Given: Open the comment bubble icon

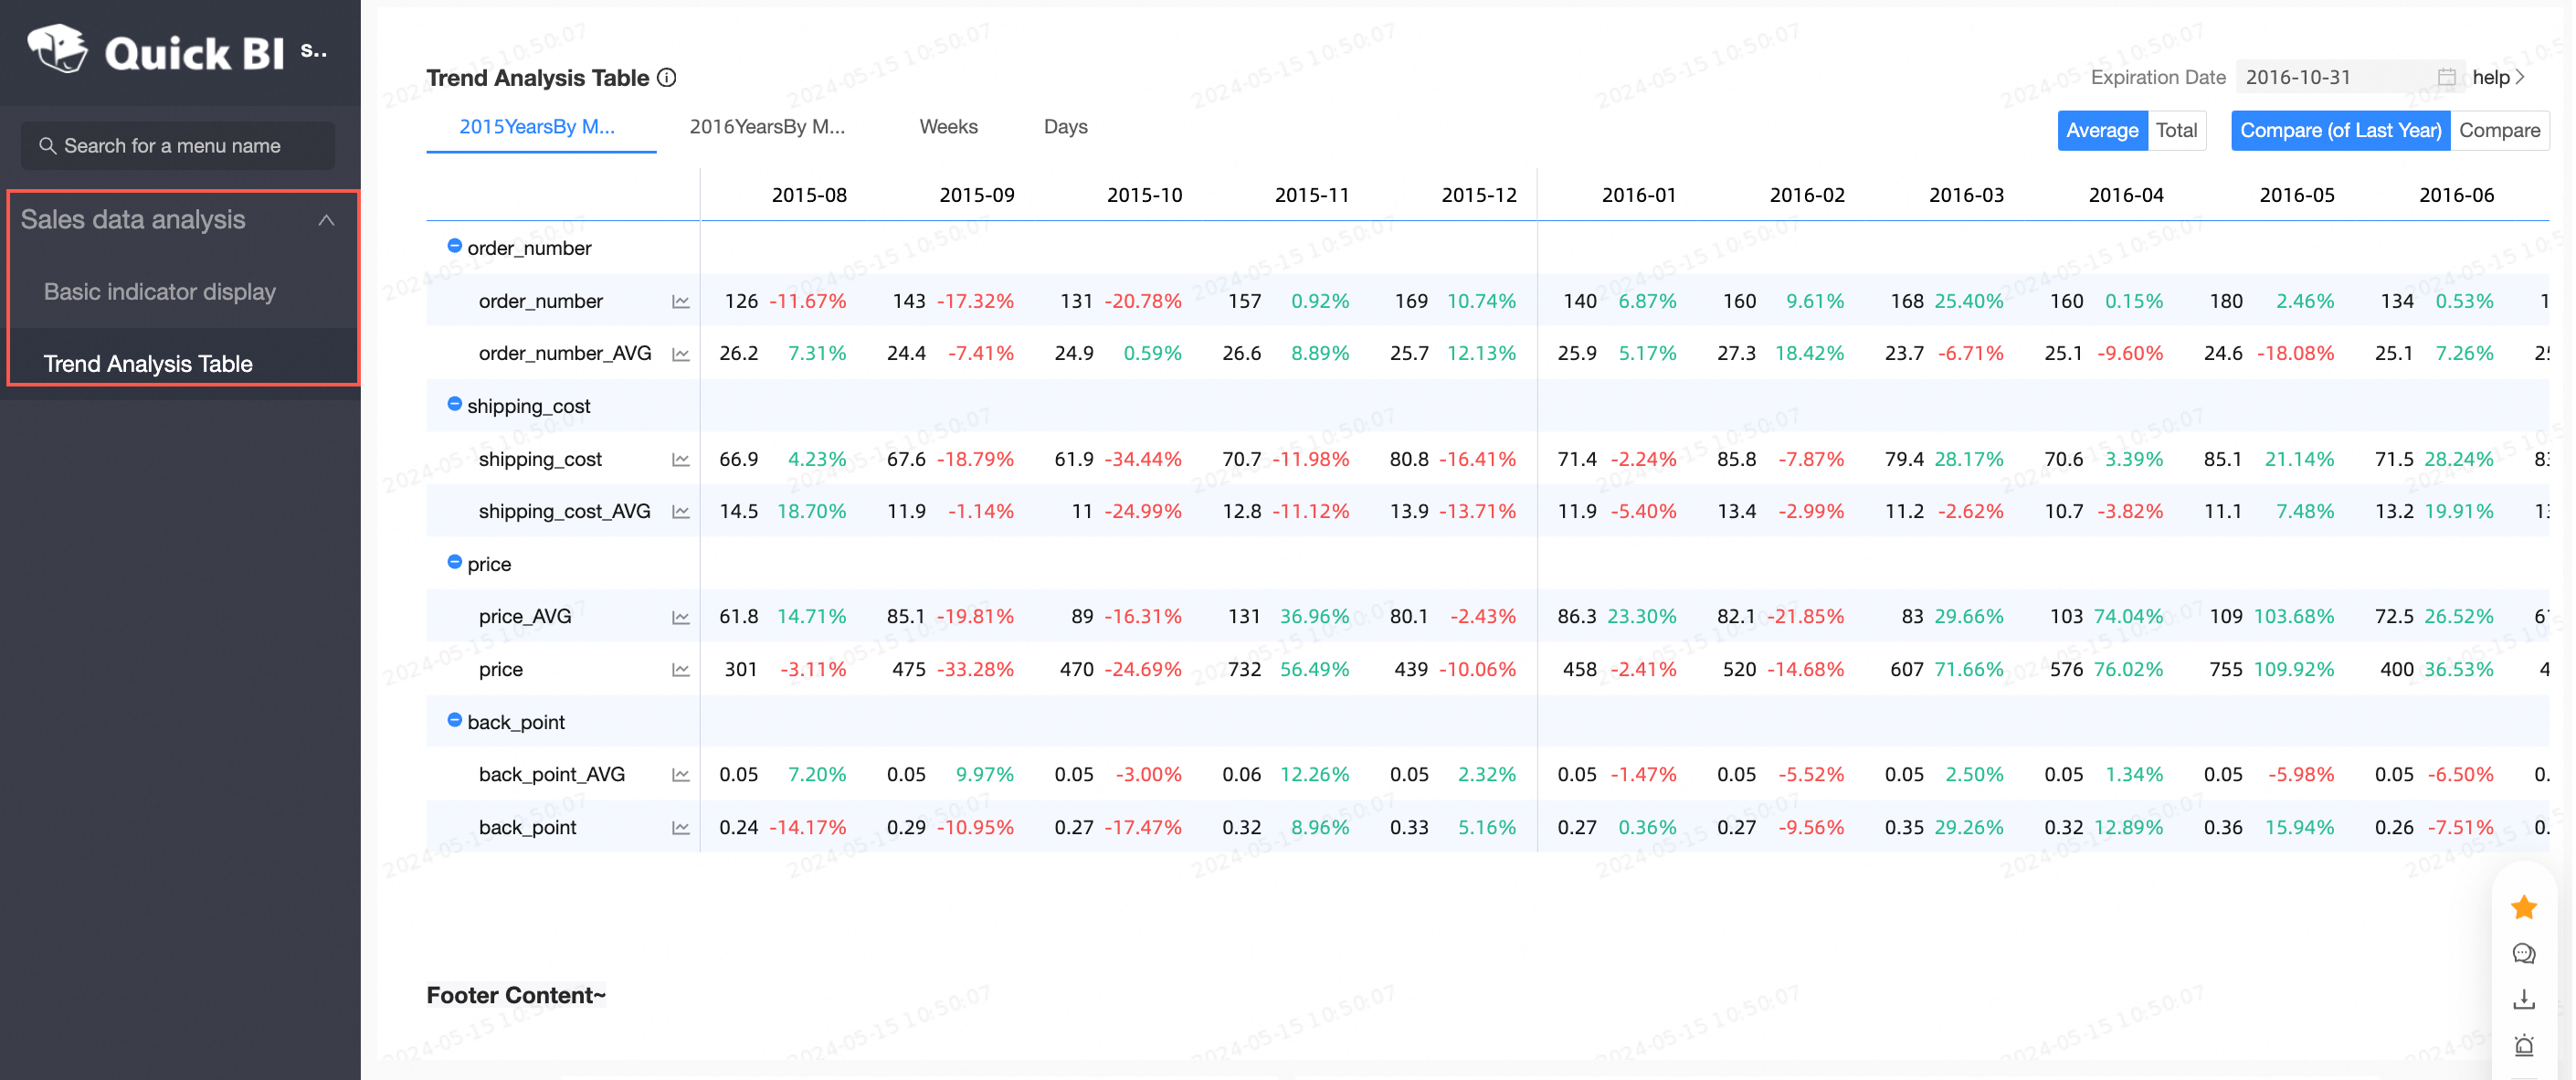Looking at the screenshot, I should tap(2523, 953).
